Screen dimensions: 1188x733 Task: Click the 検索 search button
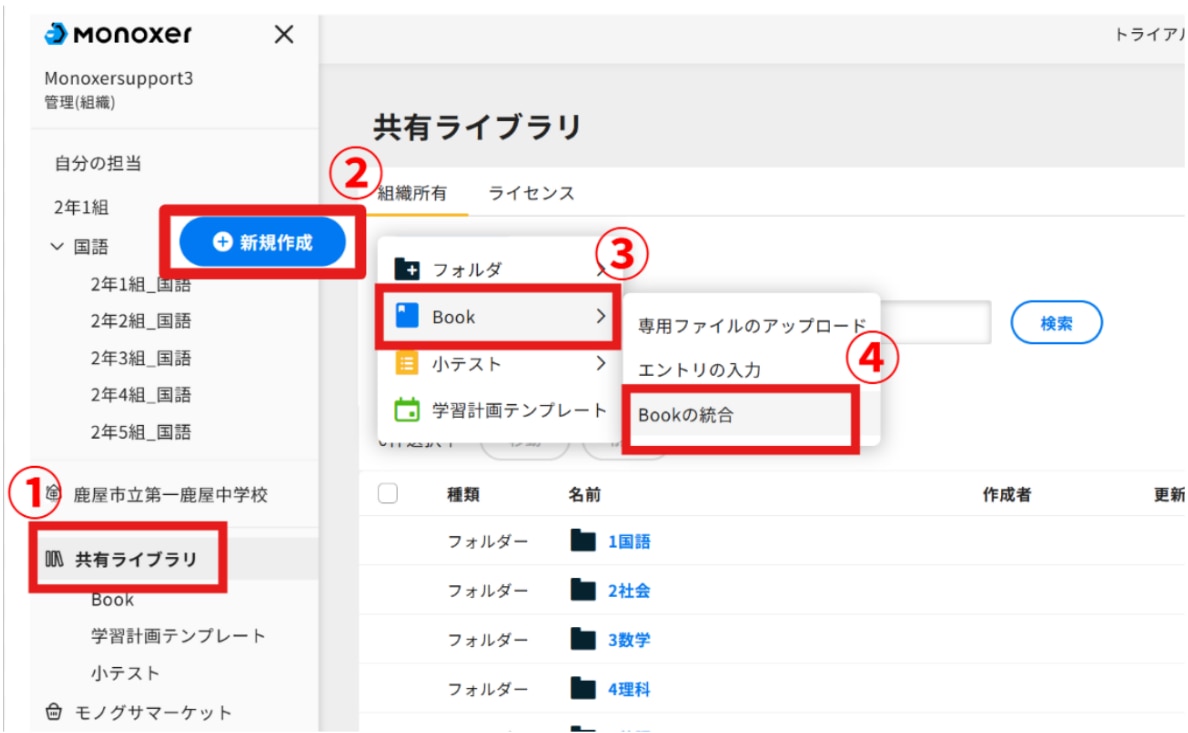coord(1056,323)
